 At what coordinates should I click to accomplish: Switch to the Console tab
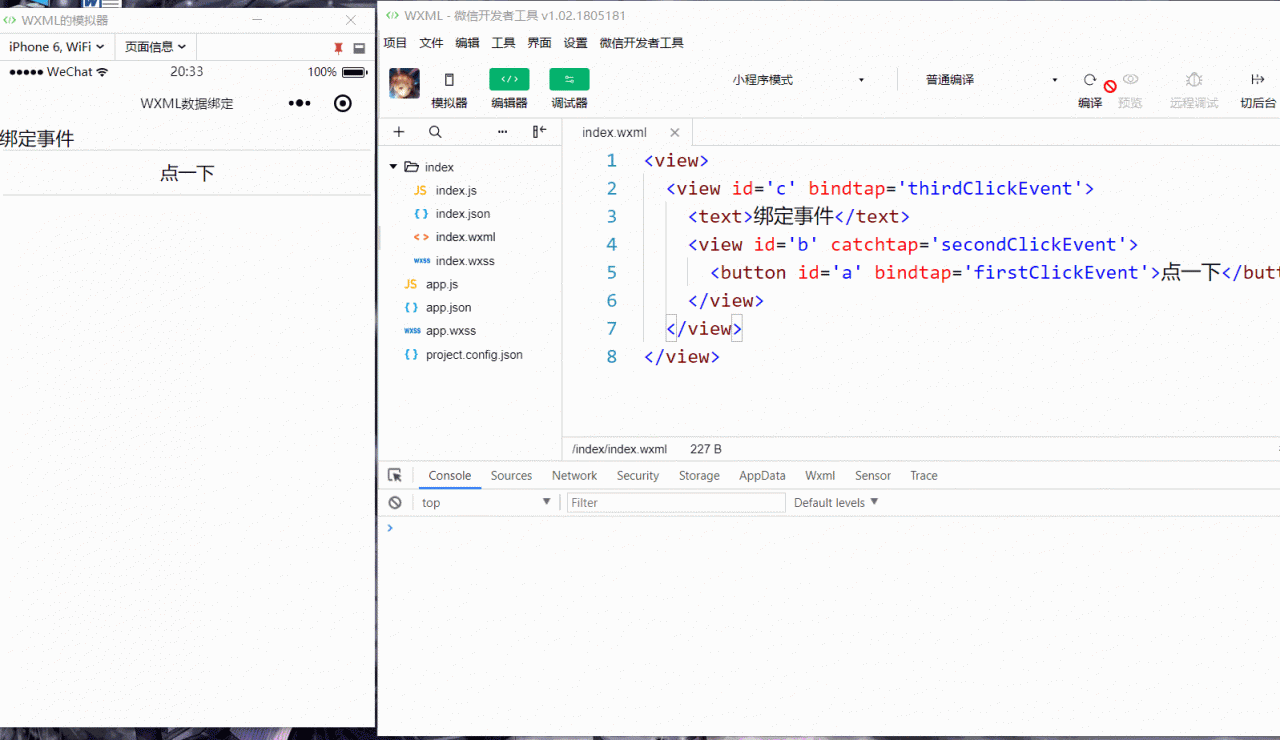[450, 476]
